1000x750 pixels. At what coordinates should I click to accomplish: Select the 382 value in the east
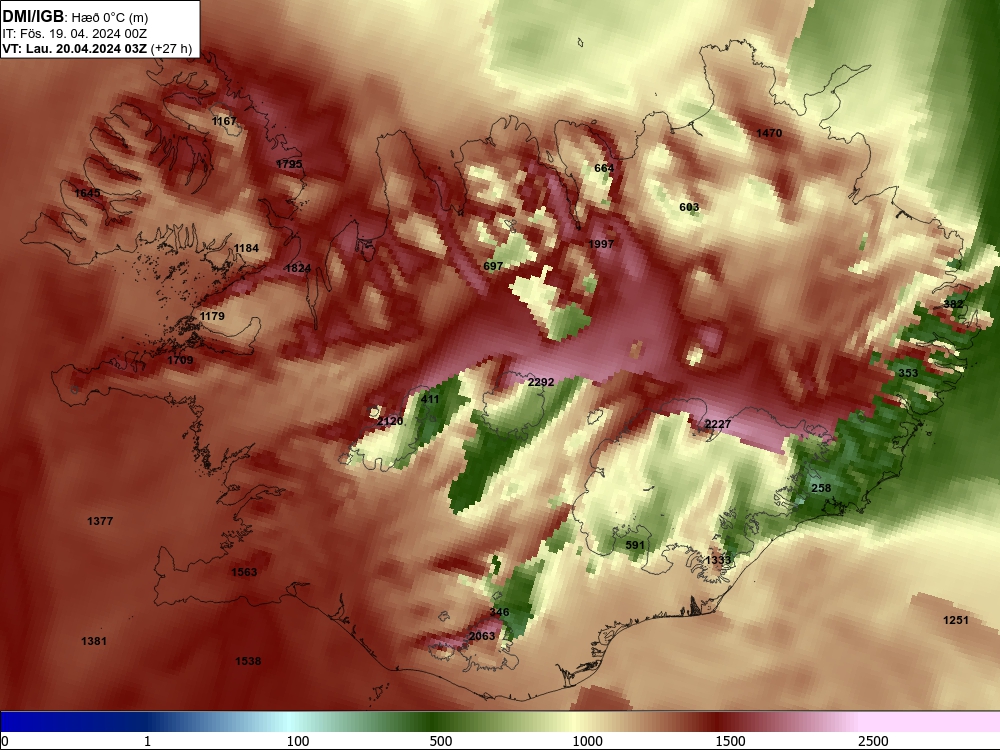tap(953, 304)
